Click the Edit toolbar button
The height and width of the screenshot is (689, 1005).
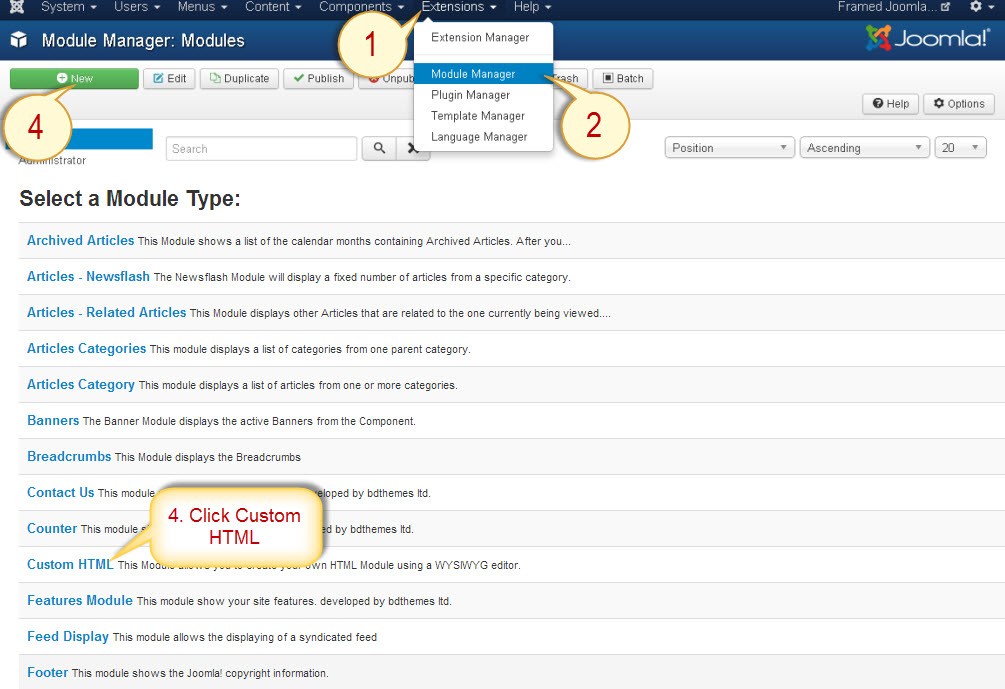pyautogui.click(x=169, y=78)
